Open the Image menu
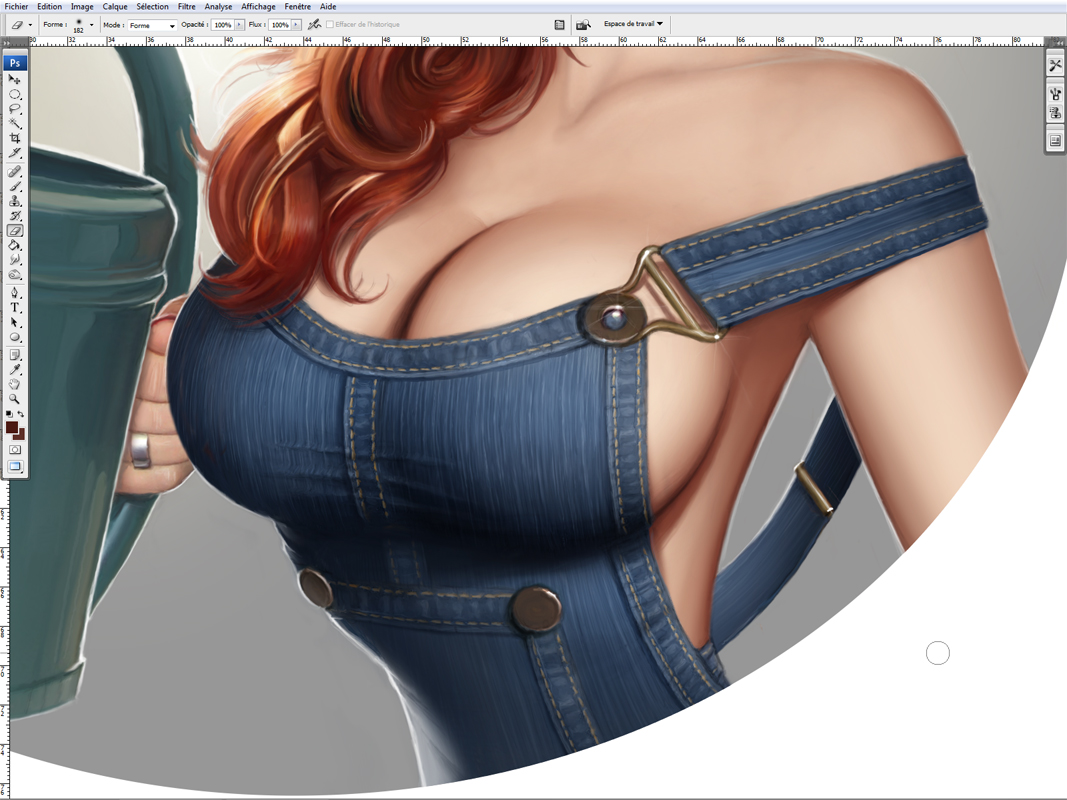Viewport: 1067px width, 800px height. [x=82, y=6]
